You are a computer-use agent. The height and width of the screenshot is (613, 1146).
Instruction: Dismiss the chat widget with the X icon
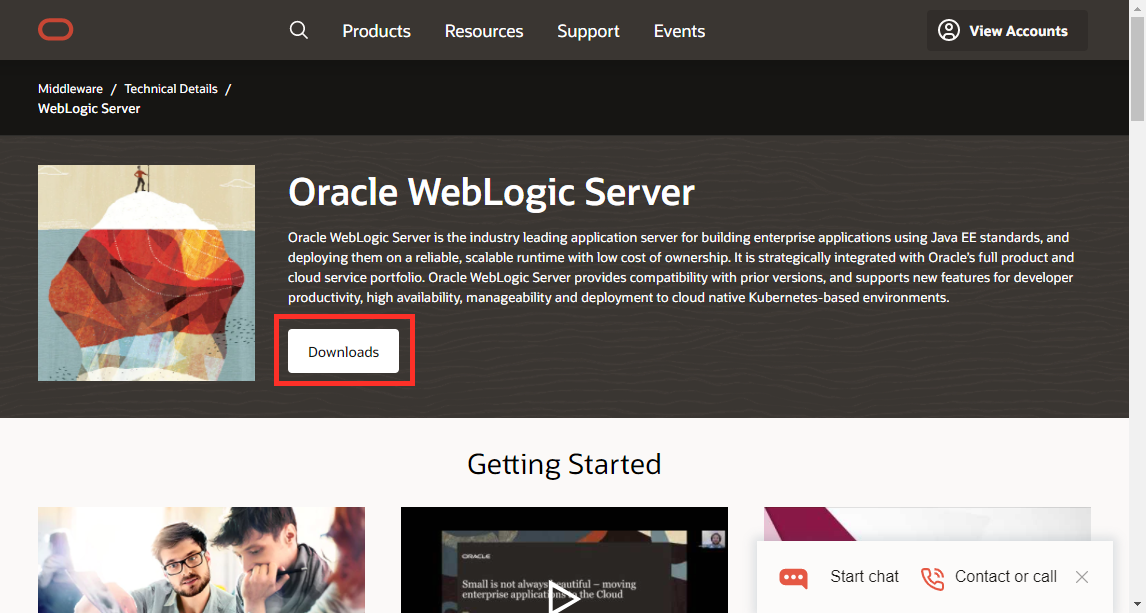[1082, 577]
